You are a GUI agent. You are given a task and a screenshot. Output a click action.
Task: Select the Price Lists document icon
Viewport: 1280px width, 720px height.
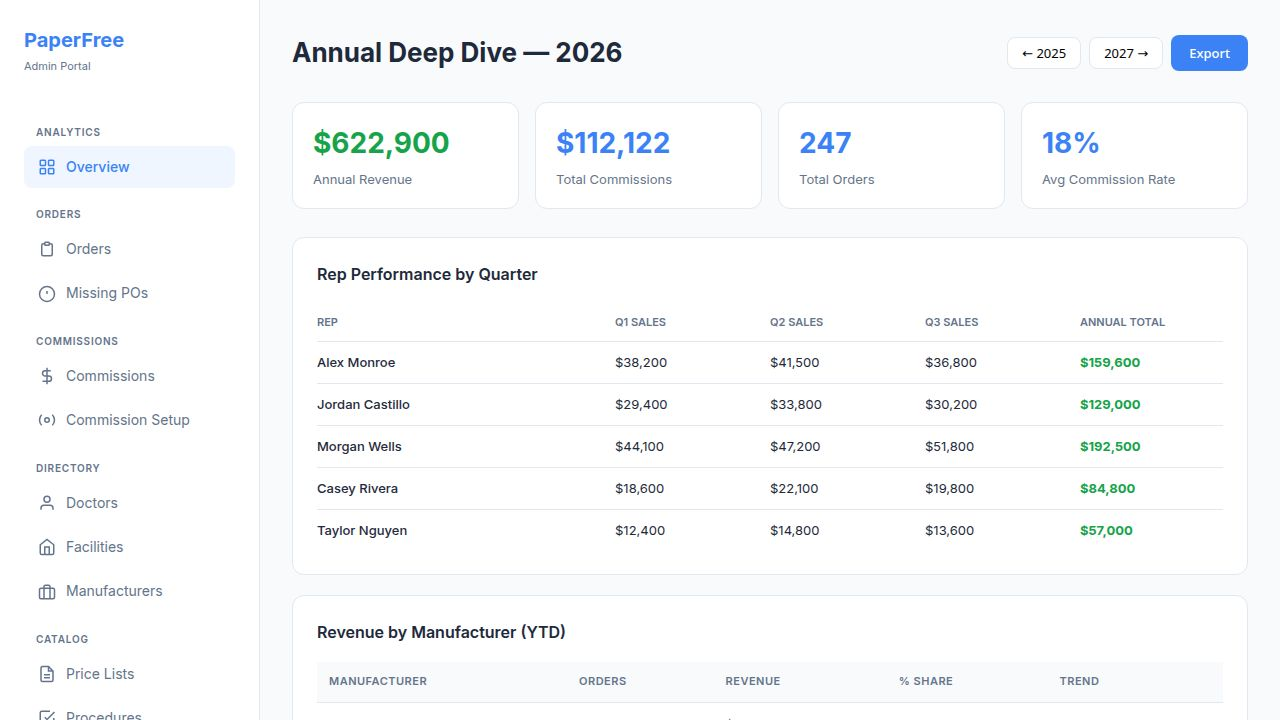(47, 673)
